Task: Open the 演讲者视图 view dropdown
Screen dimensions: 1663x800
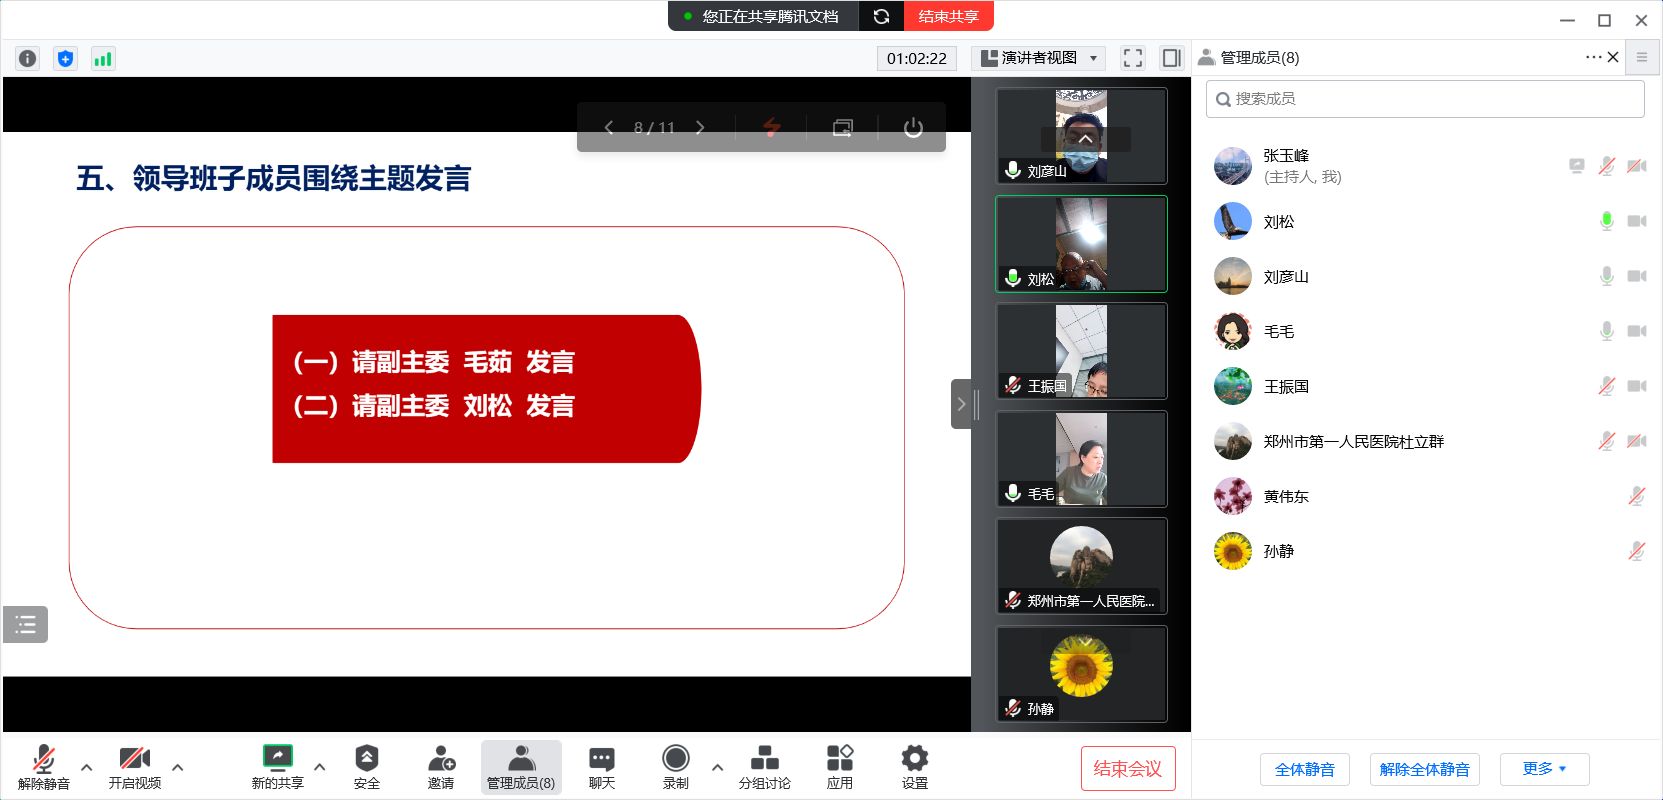Action: (x=1038, y=58)
